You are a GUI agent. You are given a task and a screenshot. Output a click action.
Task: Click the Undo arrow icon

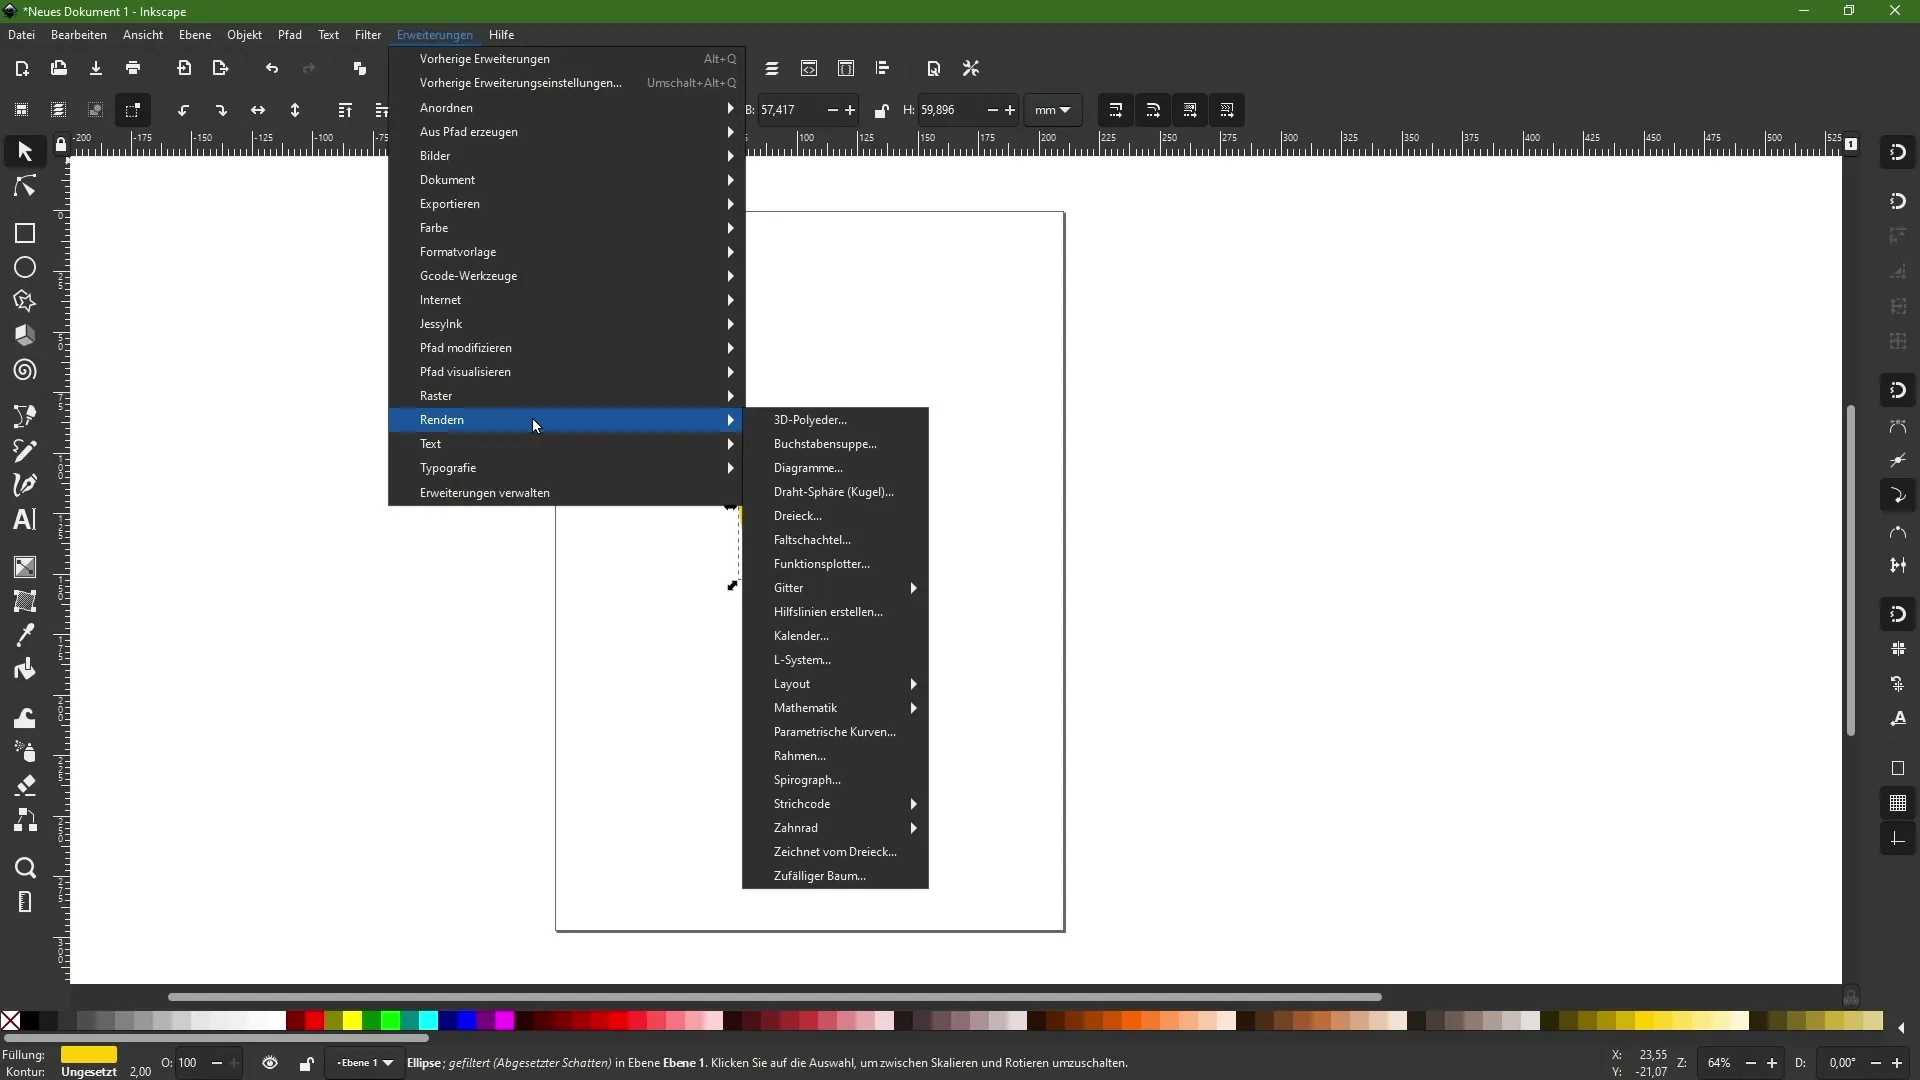tap(272, 68)
